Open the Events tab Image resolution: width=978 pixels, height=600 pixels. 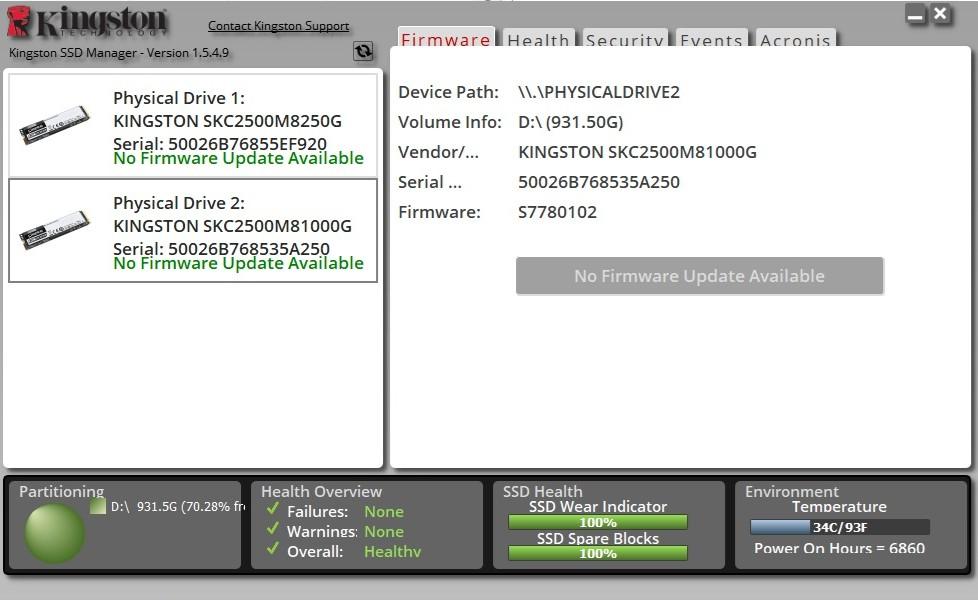[711, 39]
